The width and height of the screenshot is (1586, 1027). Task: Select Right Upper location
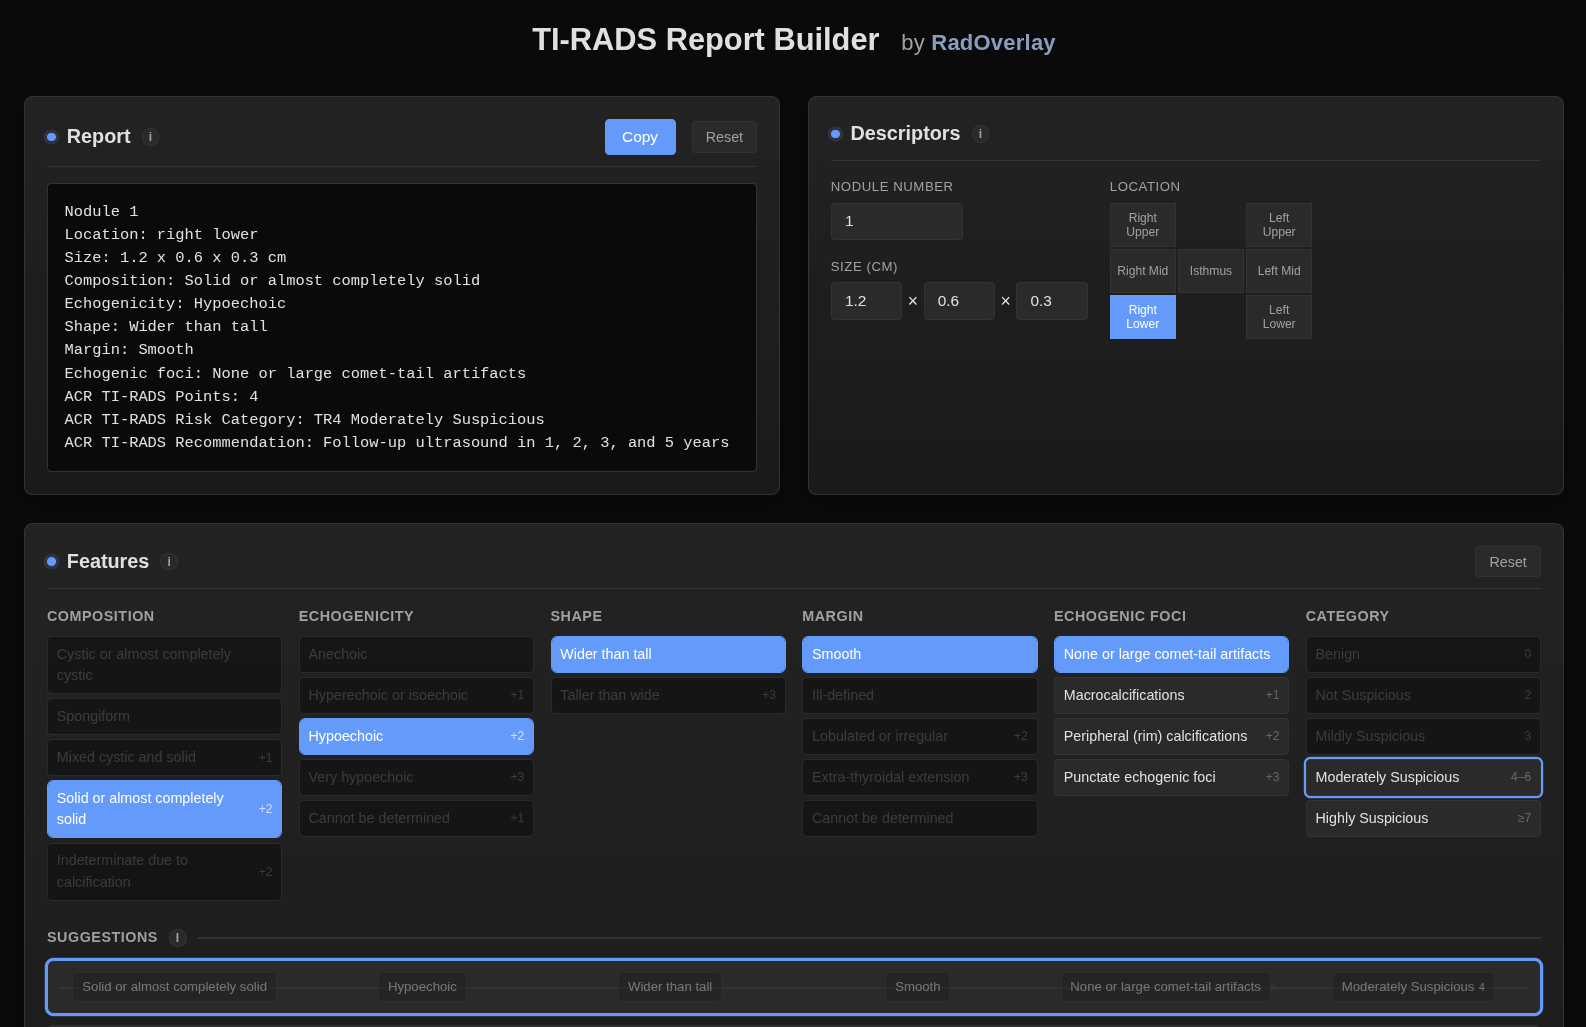tap(1143, 225)
